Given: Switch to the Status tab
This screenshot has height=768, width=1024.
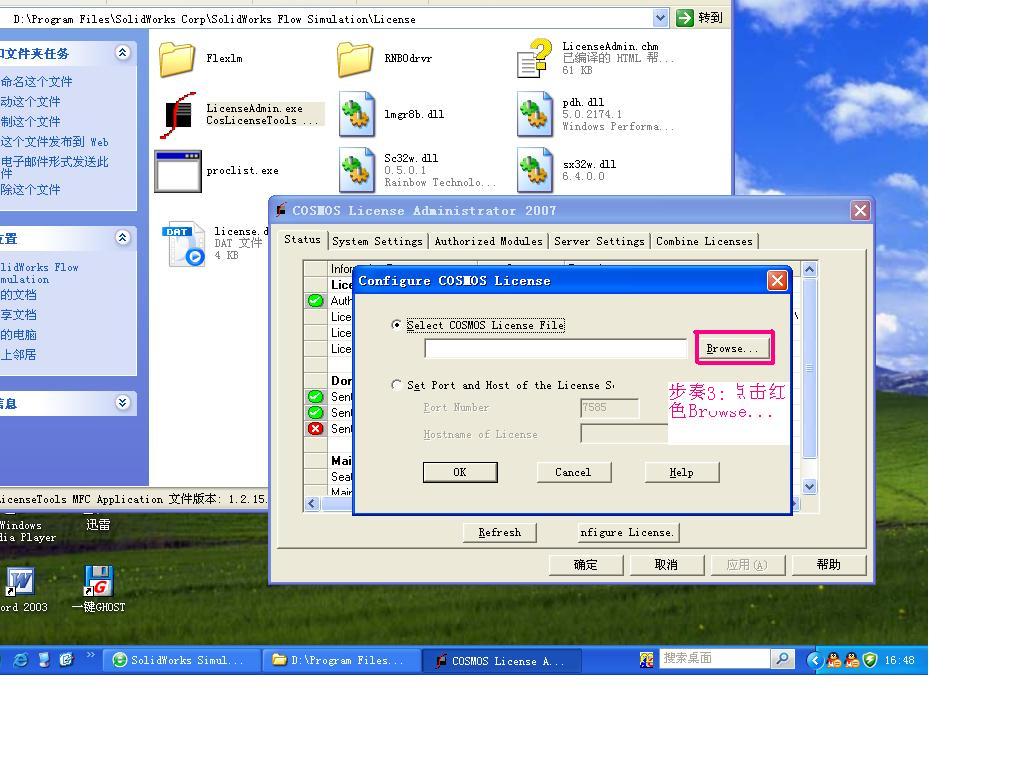Looking at the screenshot, I should pos(302,239).
